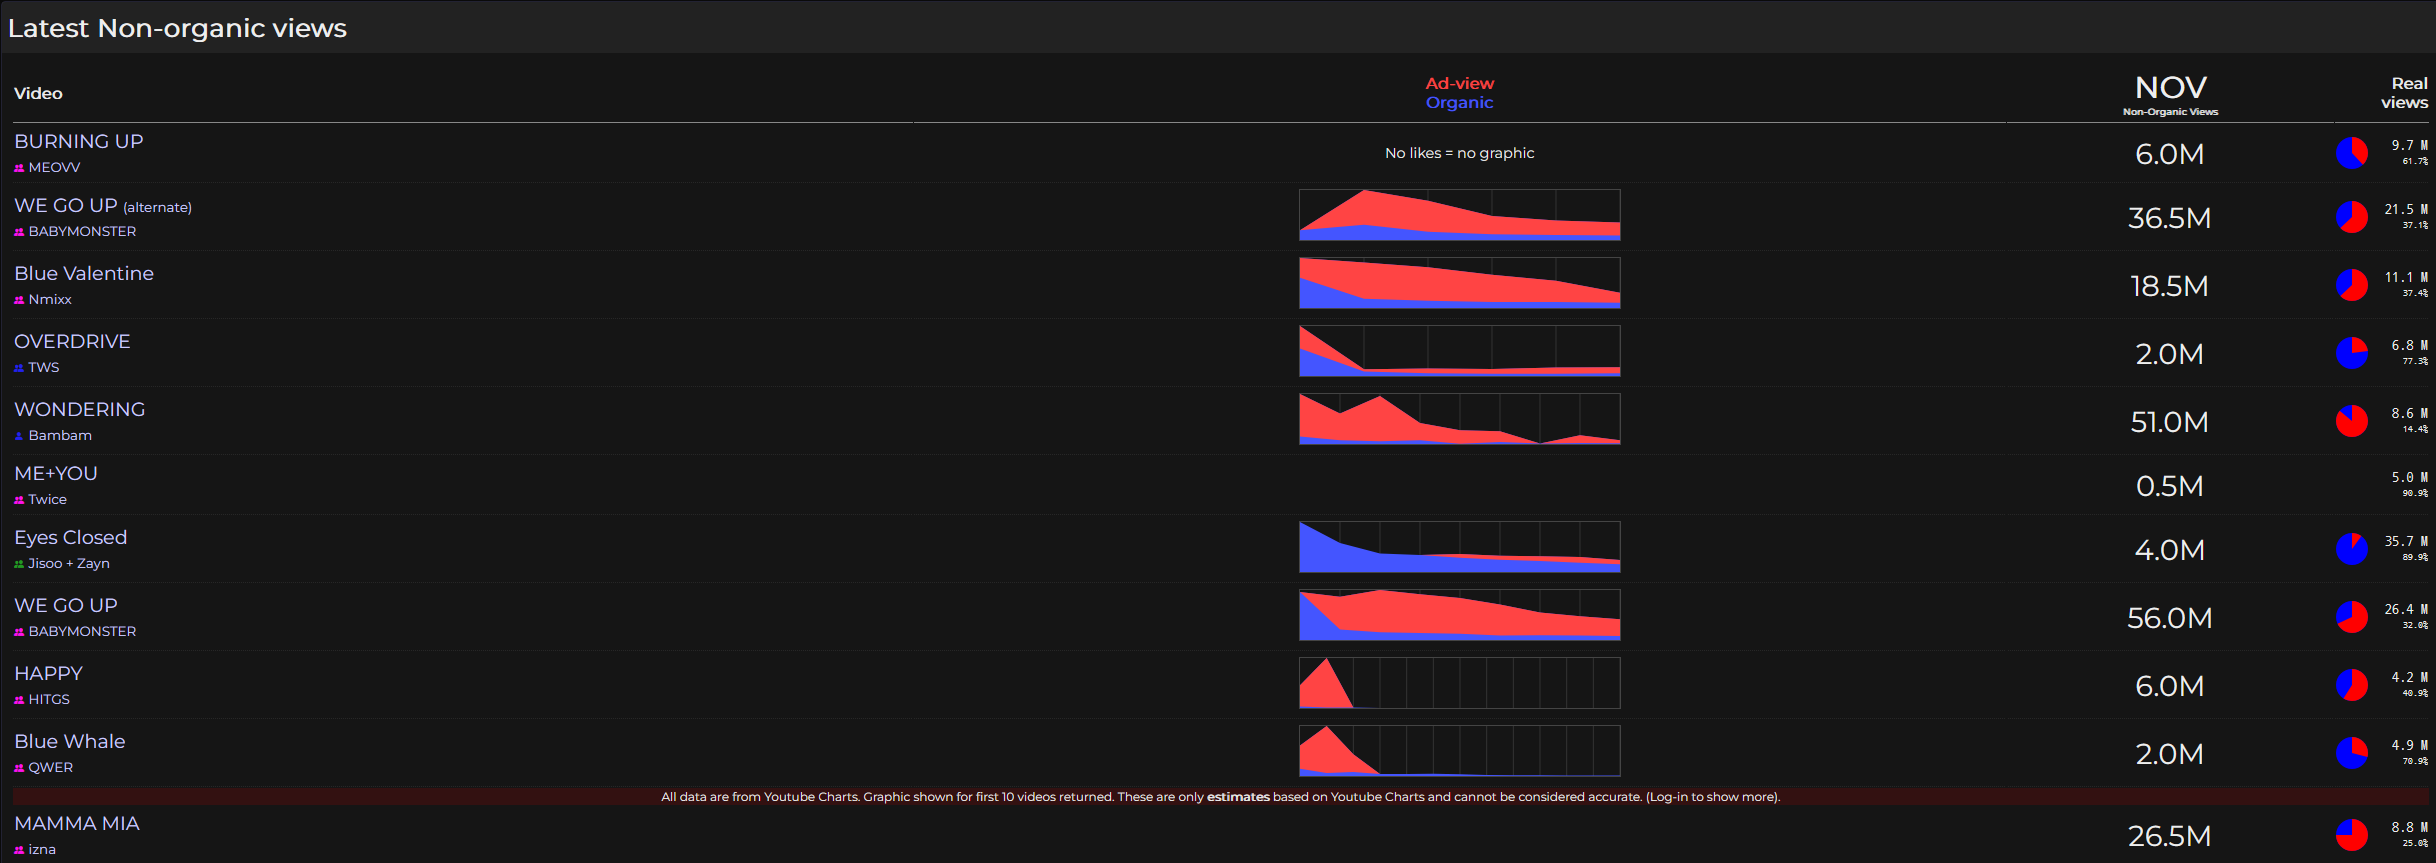This screenshot has width=2436, height=863.
Task: Click the red Ad-view legend label
Action: click(1460, 83)
